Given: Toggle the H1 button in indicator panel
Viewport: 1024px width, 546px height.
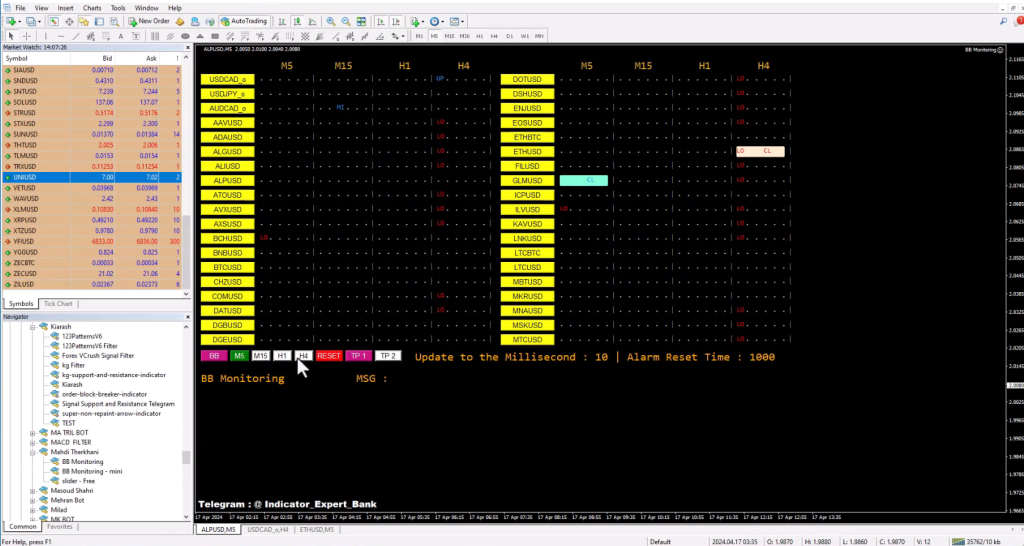Looking at the screenshot, I should pos(282,356).
